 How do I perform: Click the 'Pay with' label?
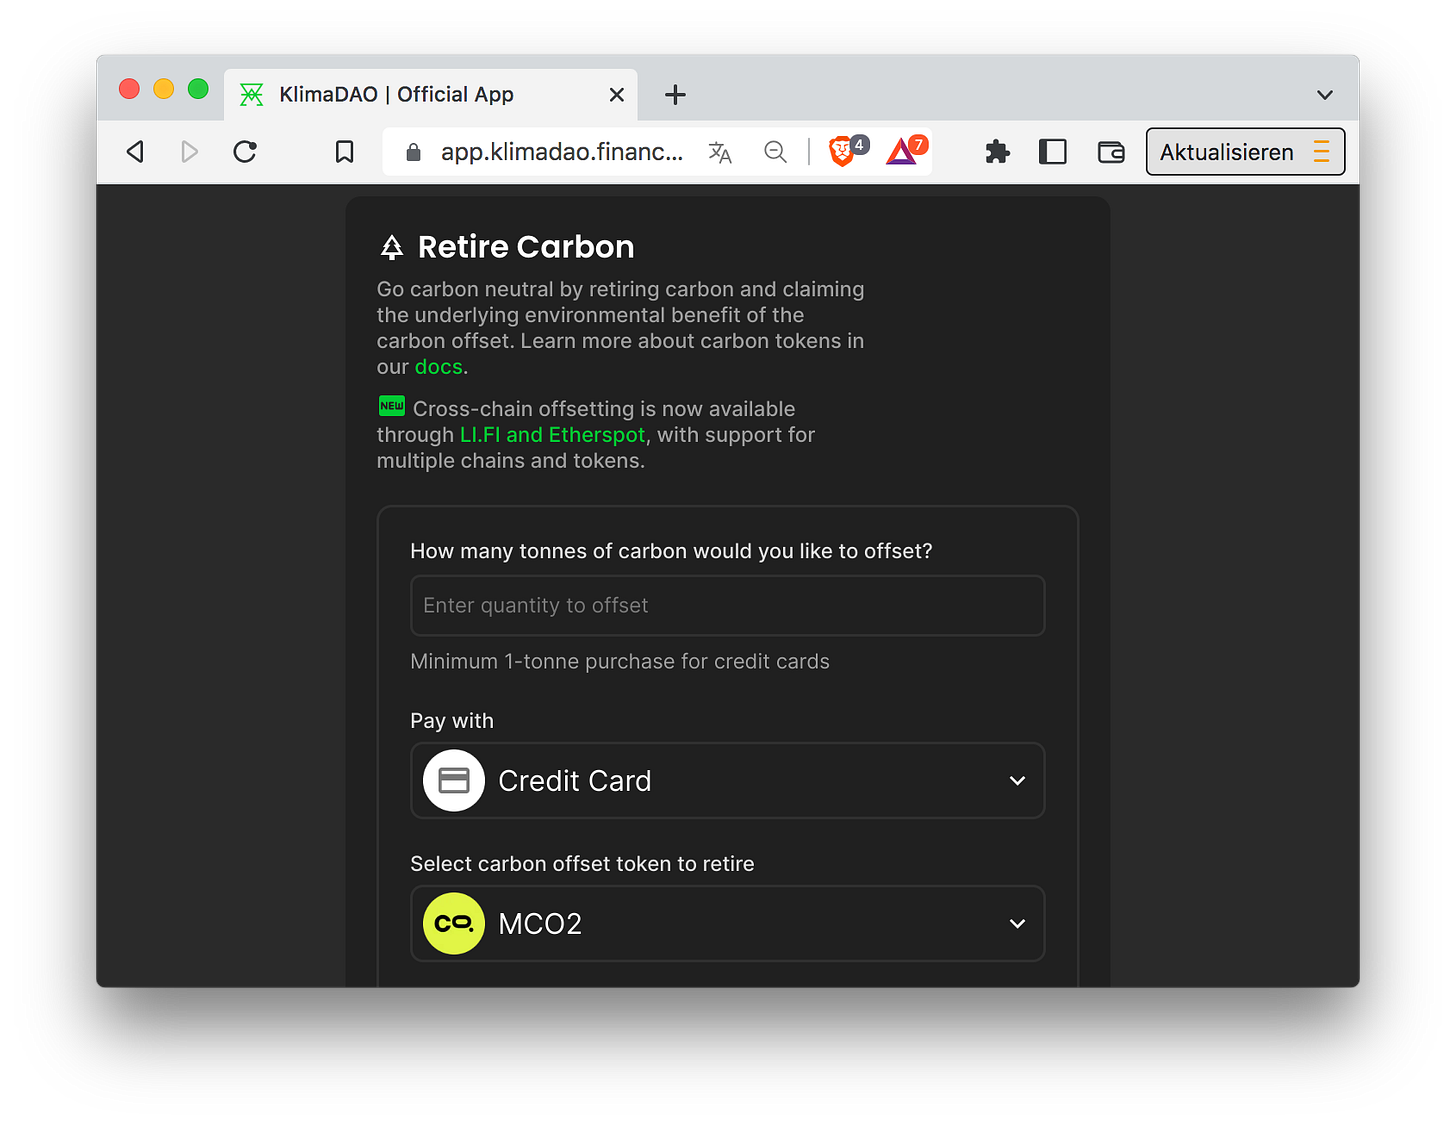coord(452,721)
